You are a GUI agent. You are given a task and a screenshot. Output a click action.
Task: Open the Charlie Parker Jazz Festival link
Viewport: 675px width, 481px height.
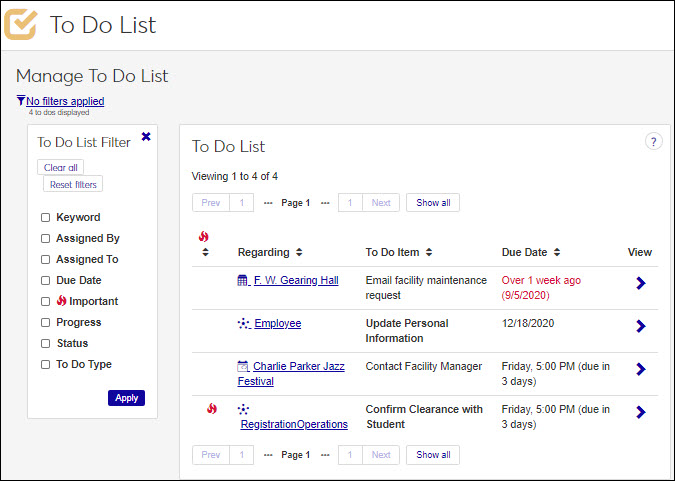click(298, 367)
